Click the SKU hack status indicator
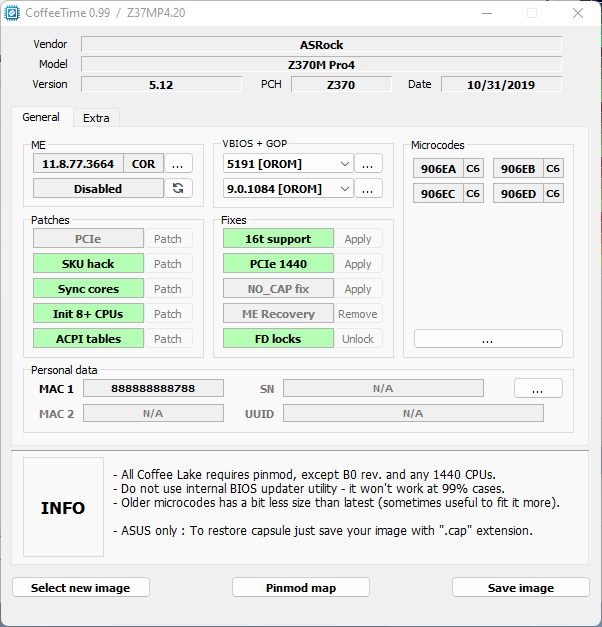Screen dimensions: 602x627 88,264
